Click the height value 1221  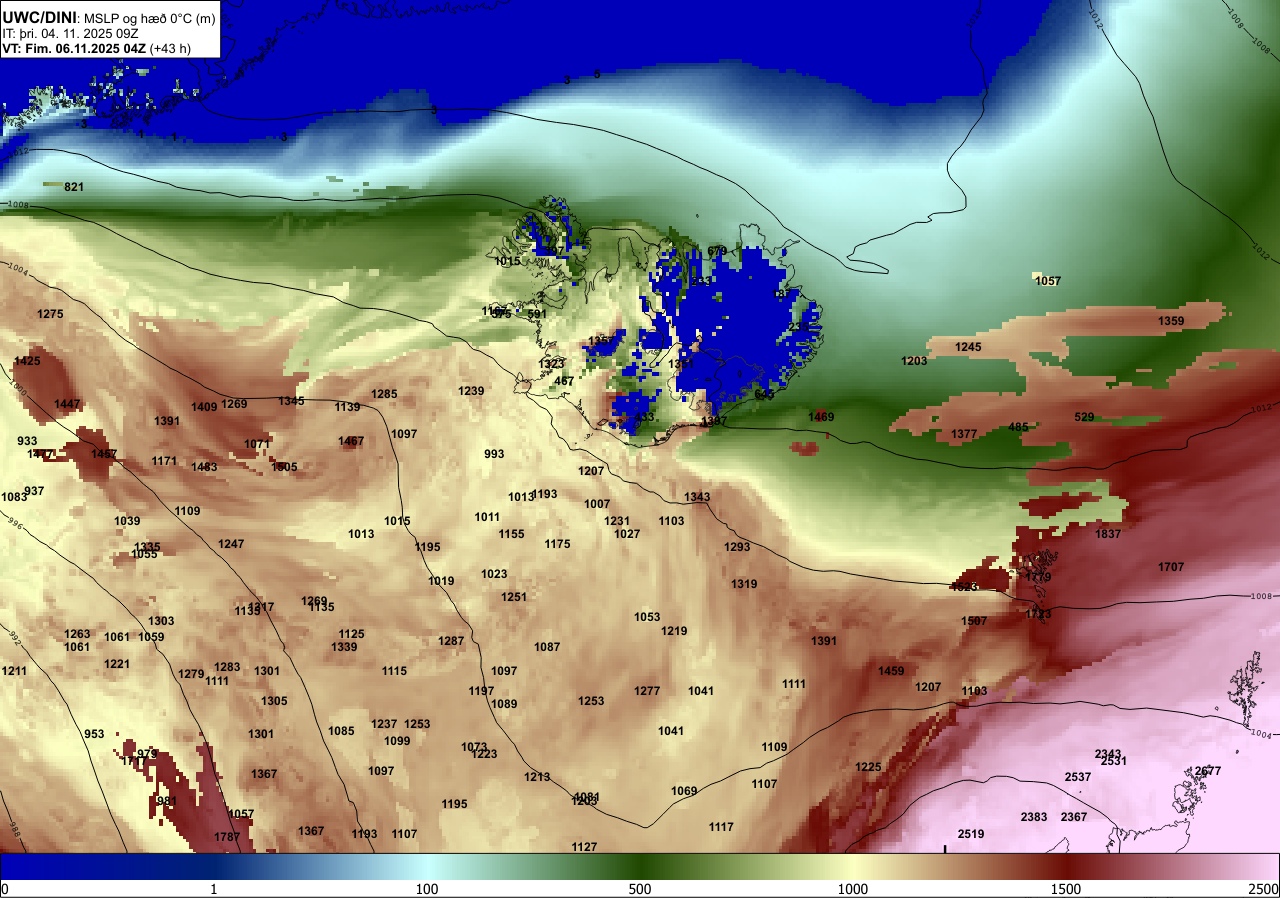point(117,664)
